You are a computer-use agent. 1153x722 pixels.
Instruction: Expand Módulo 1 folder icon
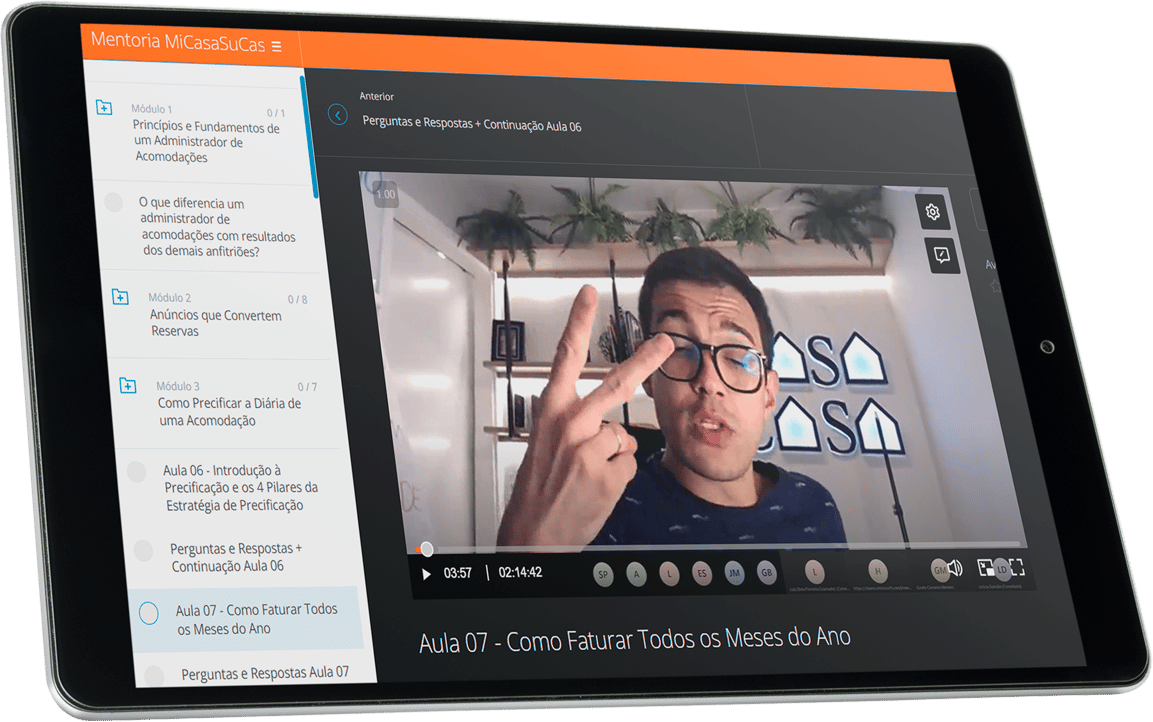point(104,108)
